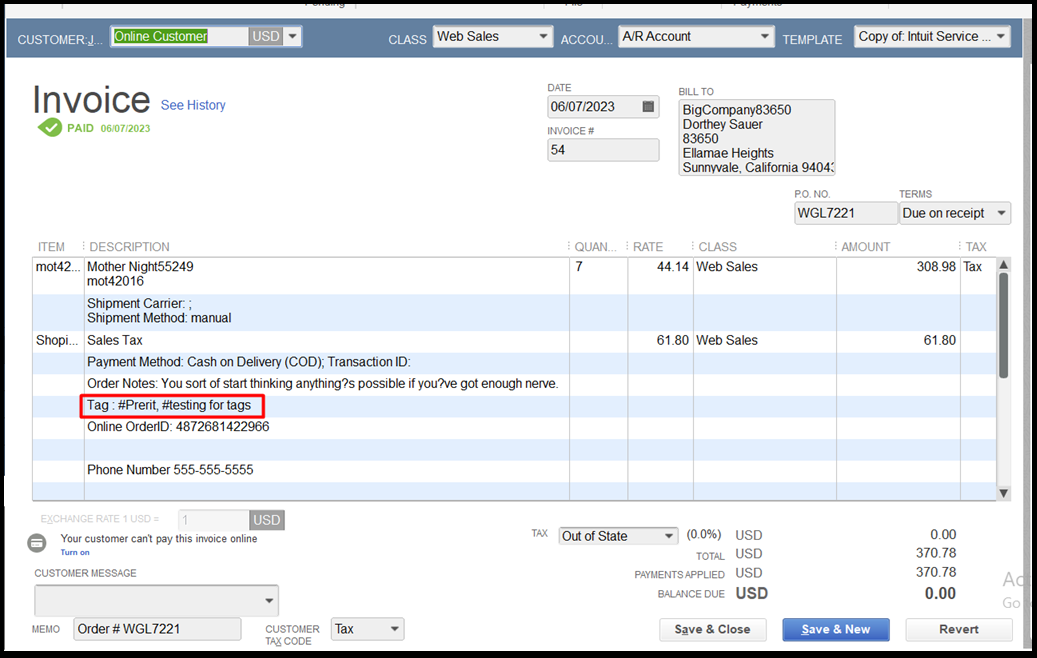Open the Terms dropdown Due on receipt
1037x658 pixels.
point(1000,213)
